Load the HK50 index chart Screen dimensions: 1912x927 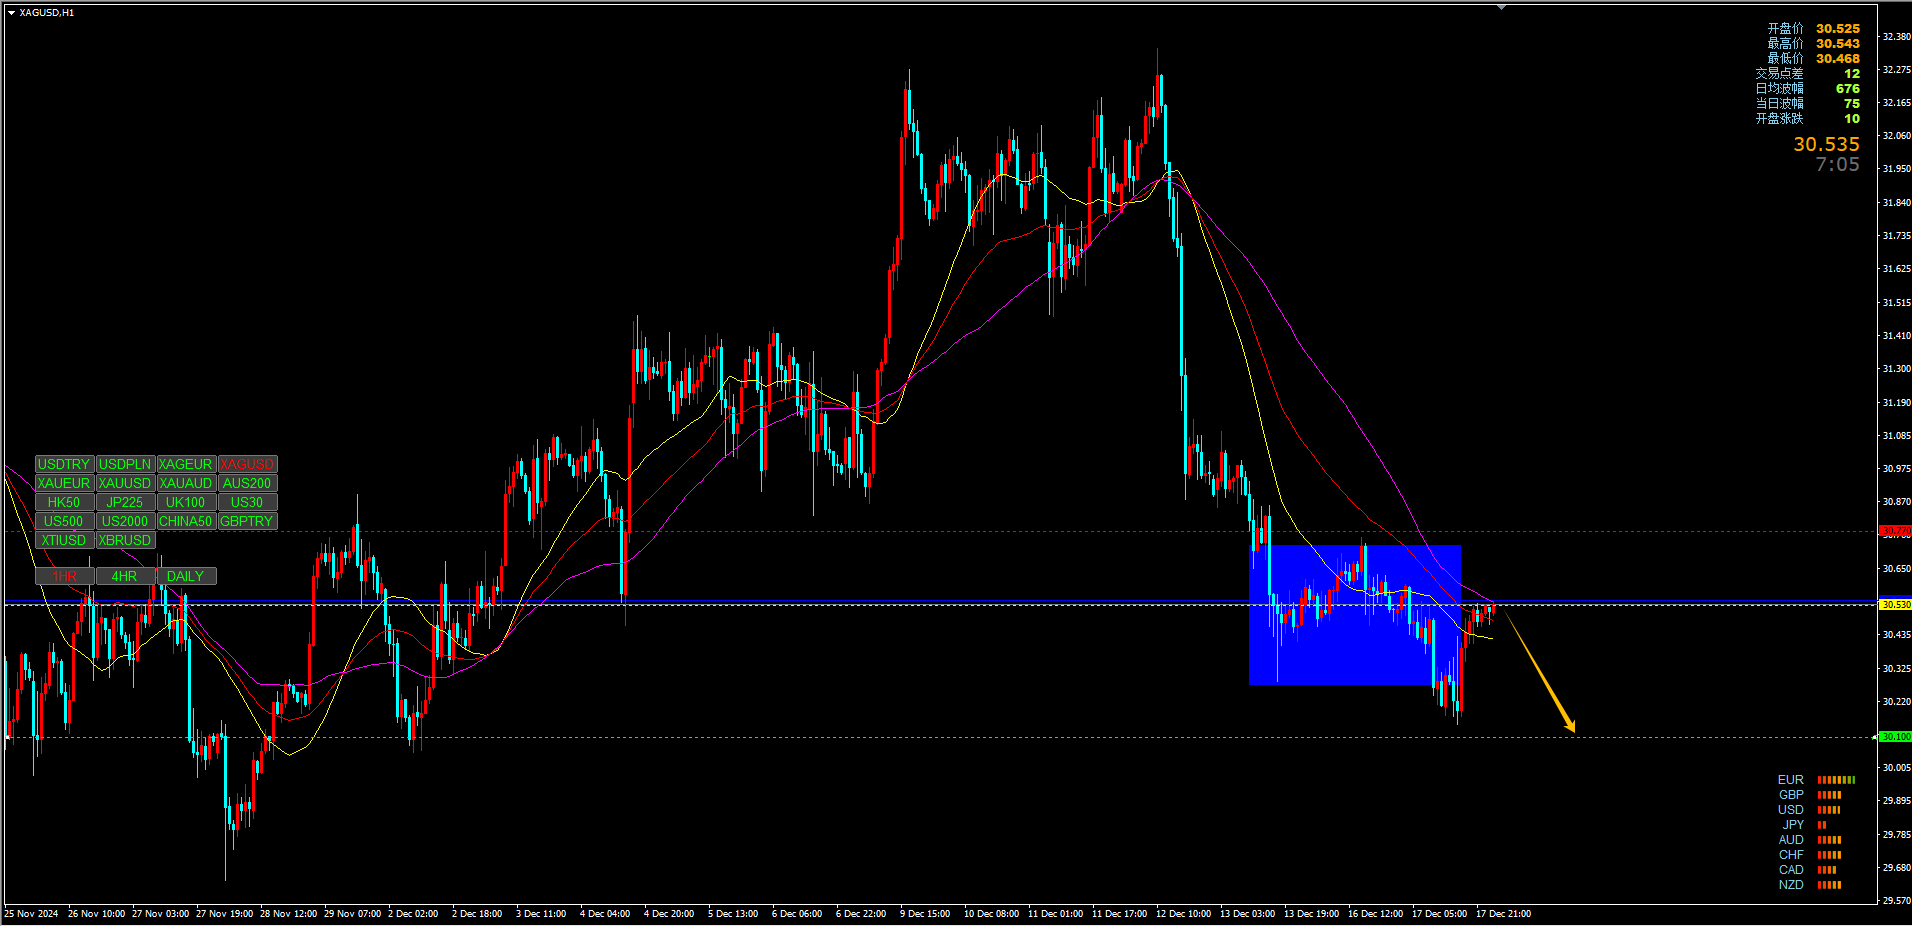[64, 502]
